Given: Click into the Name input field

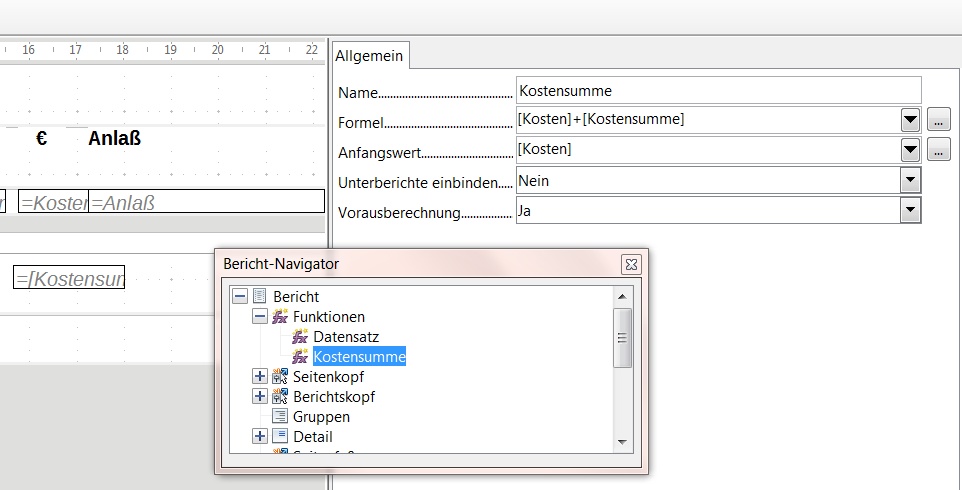Looking at the screenshot, I should [717, 91].
